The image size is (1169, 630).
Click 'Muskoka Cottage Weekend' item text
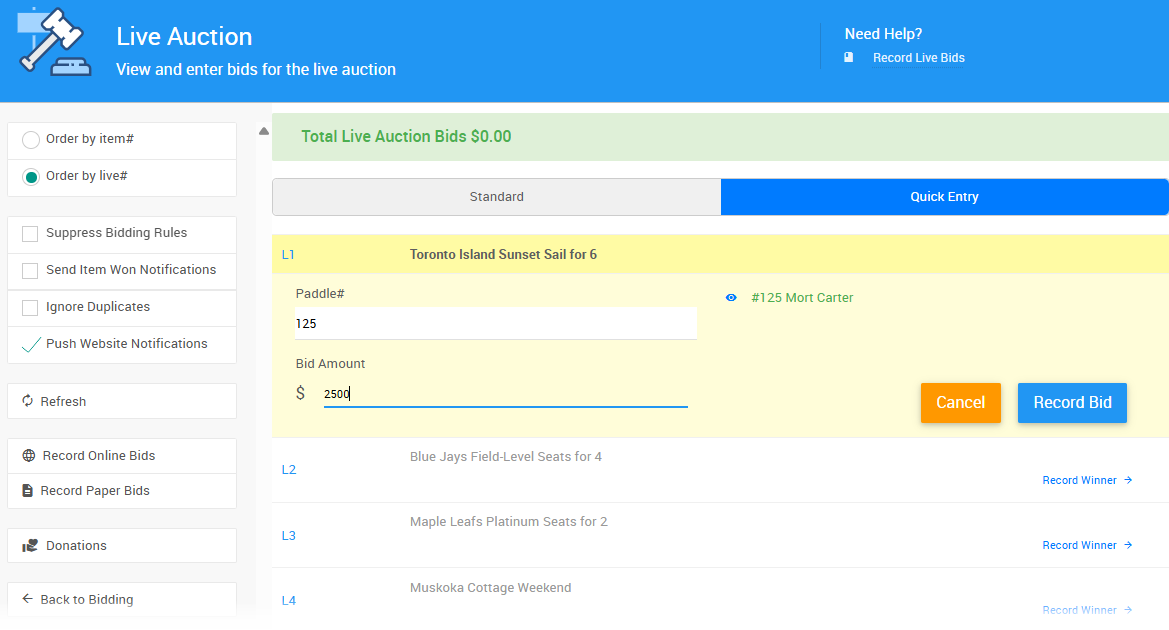point(491,588)
